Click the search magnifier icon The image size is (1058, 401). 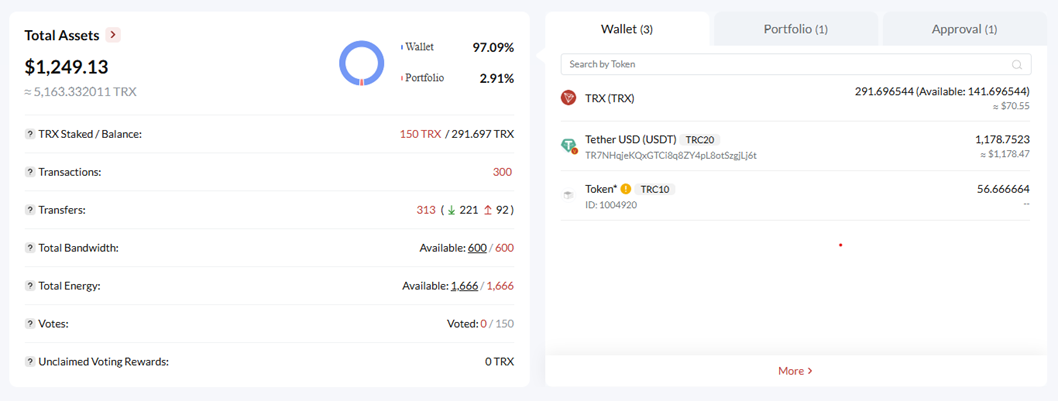(x=1017, y=65)
